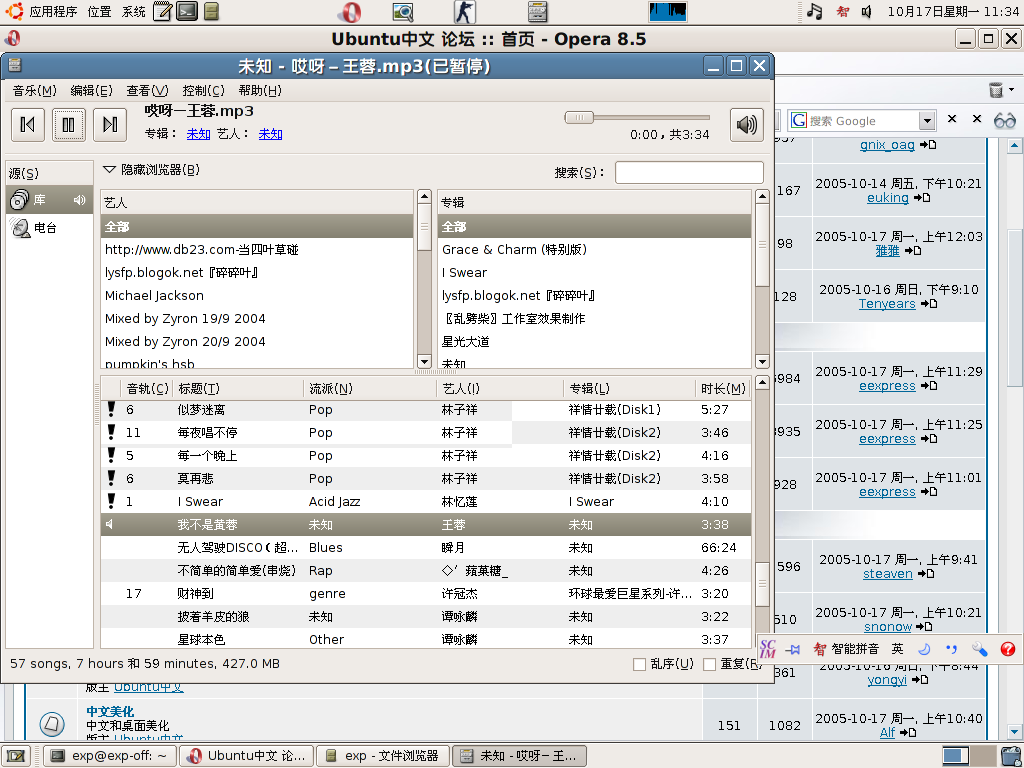The height and width of the screenshot is (768, 1024).
Task: Select the track 财神到
Action: pos(426,594)
